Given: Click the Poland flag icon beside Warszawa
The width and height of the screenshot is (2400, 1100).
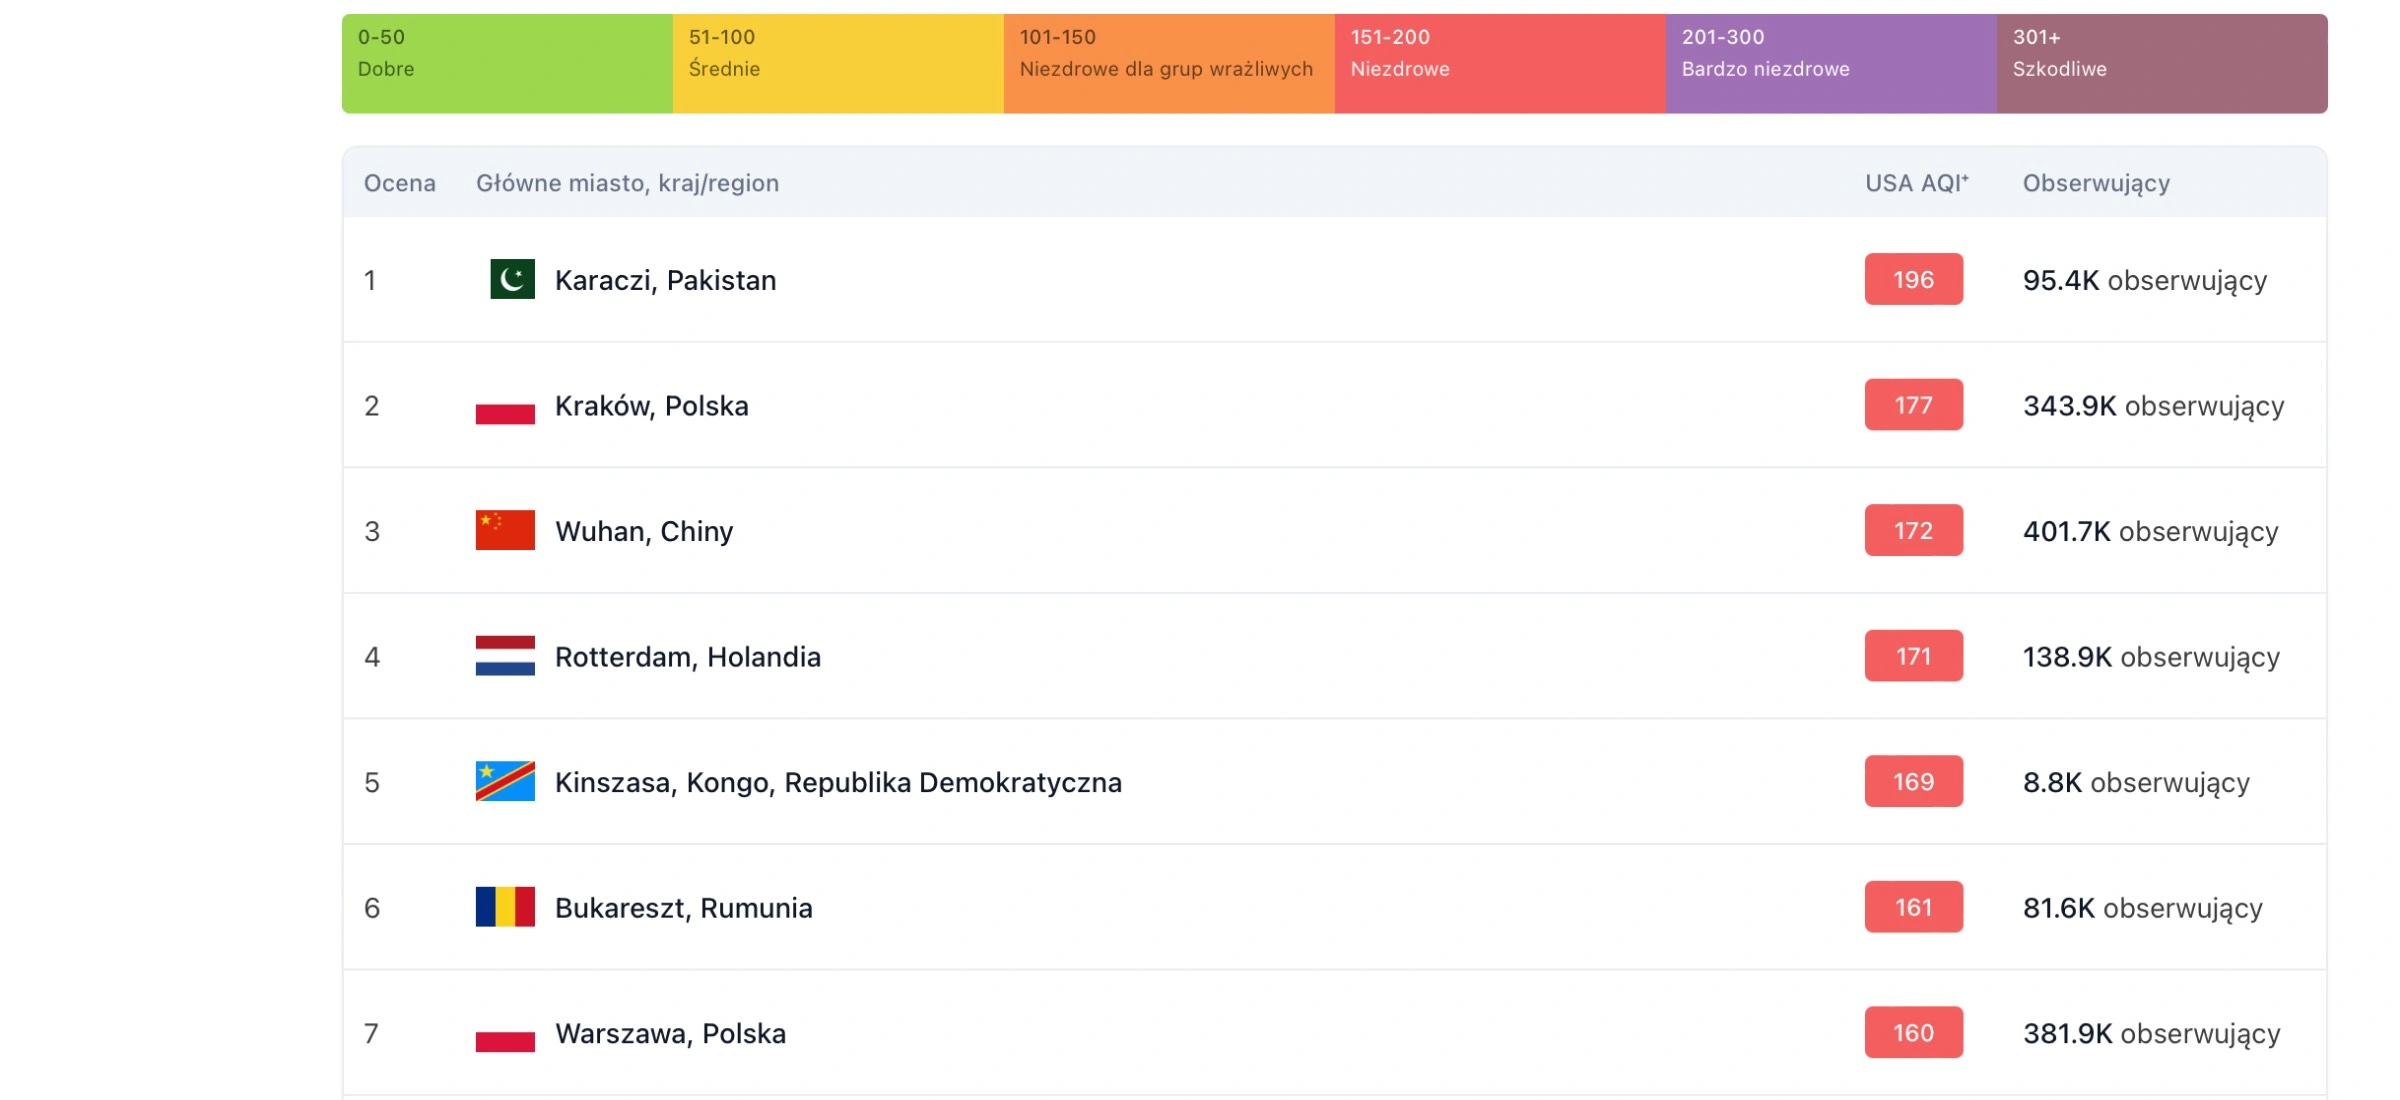Looking at the screenshot, I should (505, 1032).
